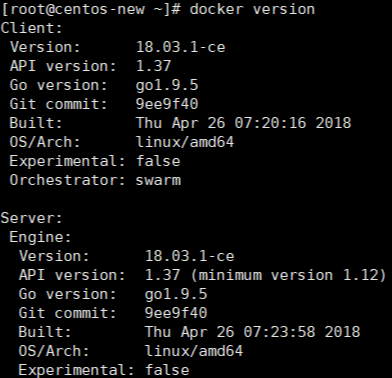Image resolution: width=392 pixels, height=378 pixels.
Task: Click server Experimental false value
Action: pos(167,370)
